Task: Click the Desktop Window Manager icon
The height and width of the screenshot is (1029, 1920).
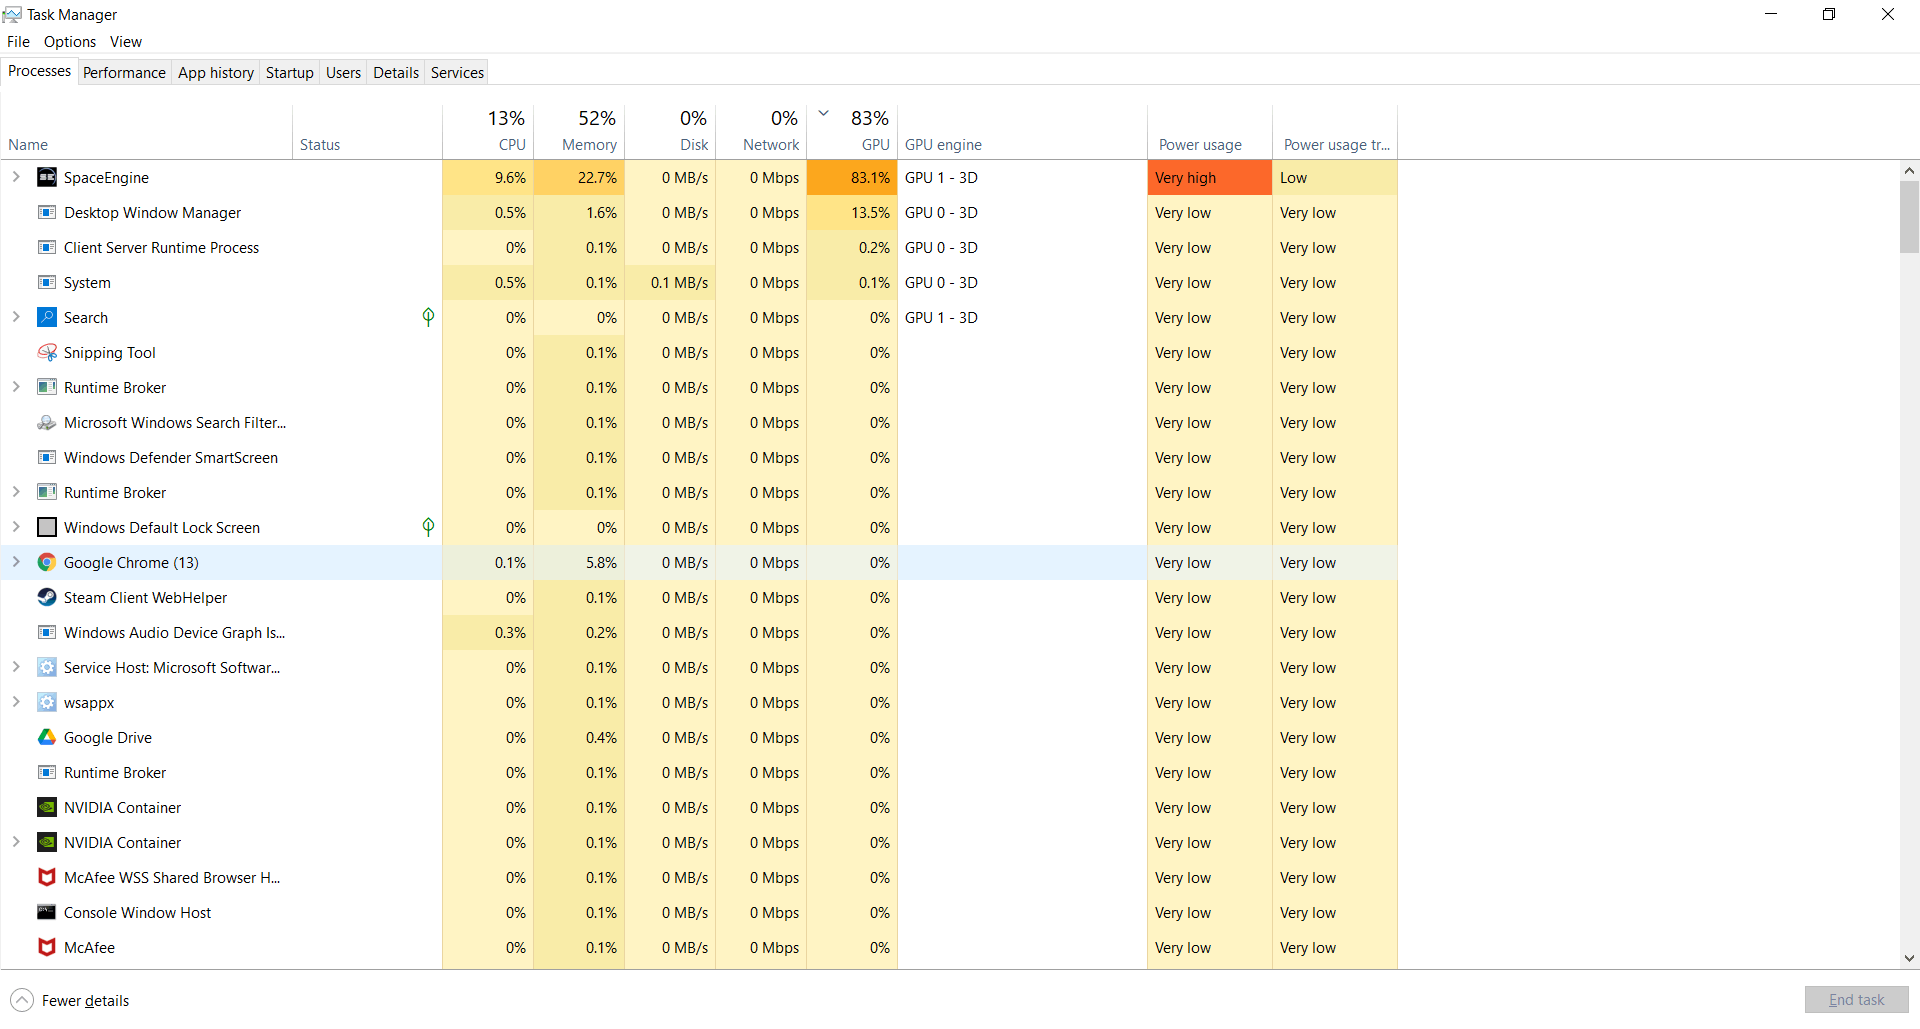Action: tap(47, 212)
